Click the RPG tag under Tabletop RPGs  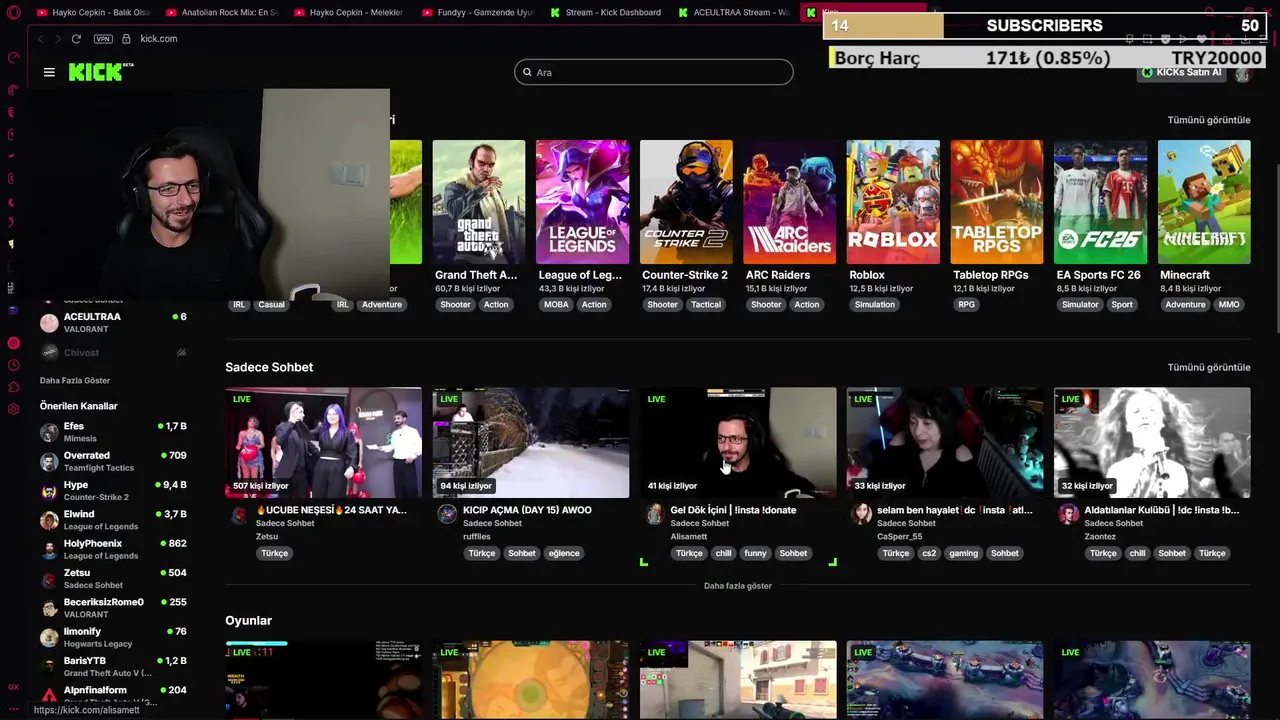tap(966, 304)
